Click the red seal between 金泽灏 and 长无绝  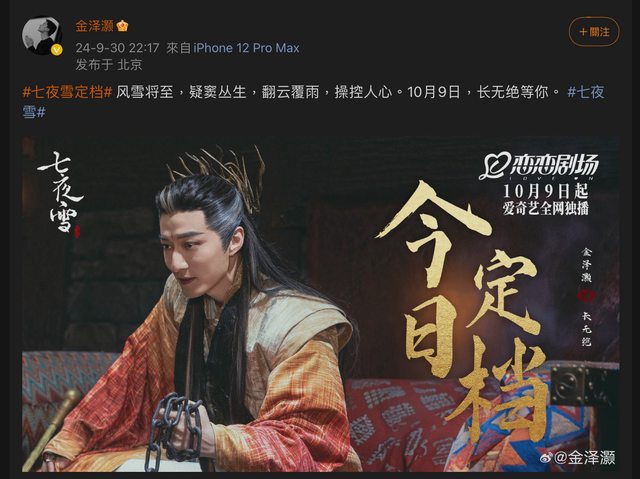(x=587, y=295)
